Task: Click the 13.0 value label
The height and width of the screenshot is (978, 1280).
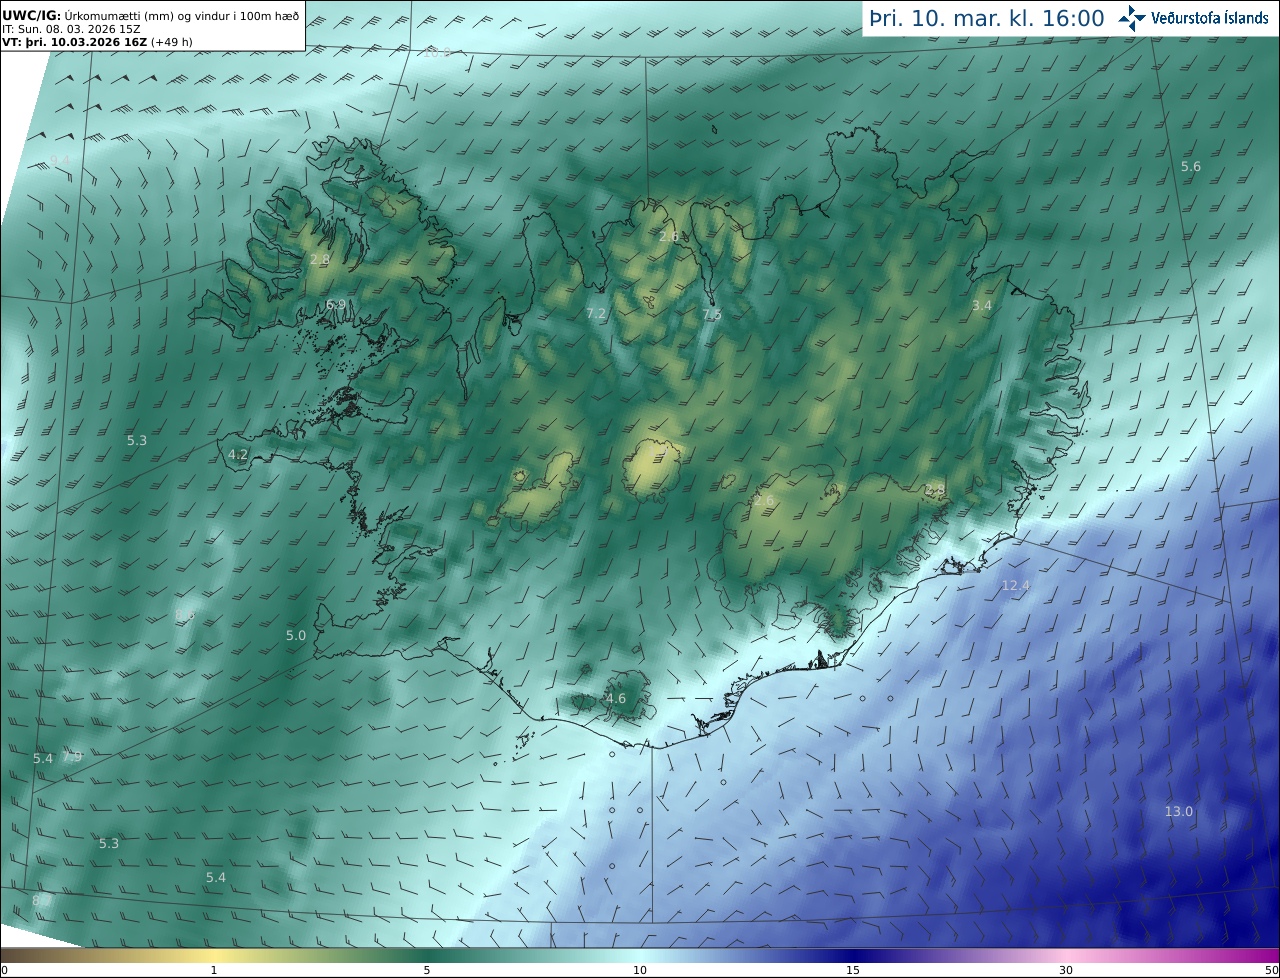Action: 1179,811
